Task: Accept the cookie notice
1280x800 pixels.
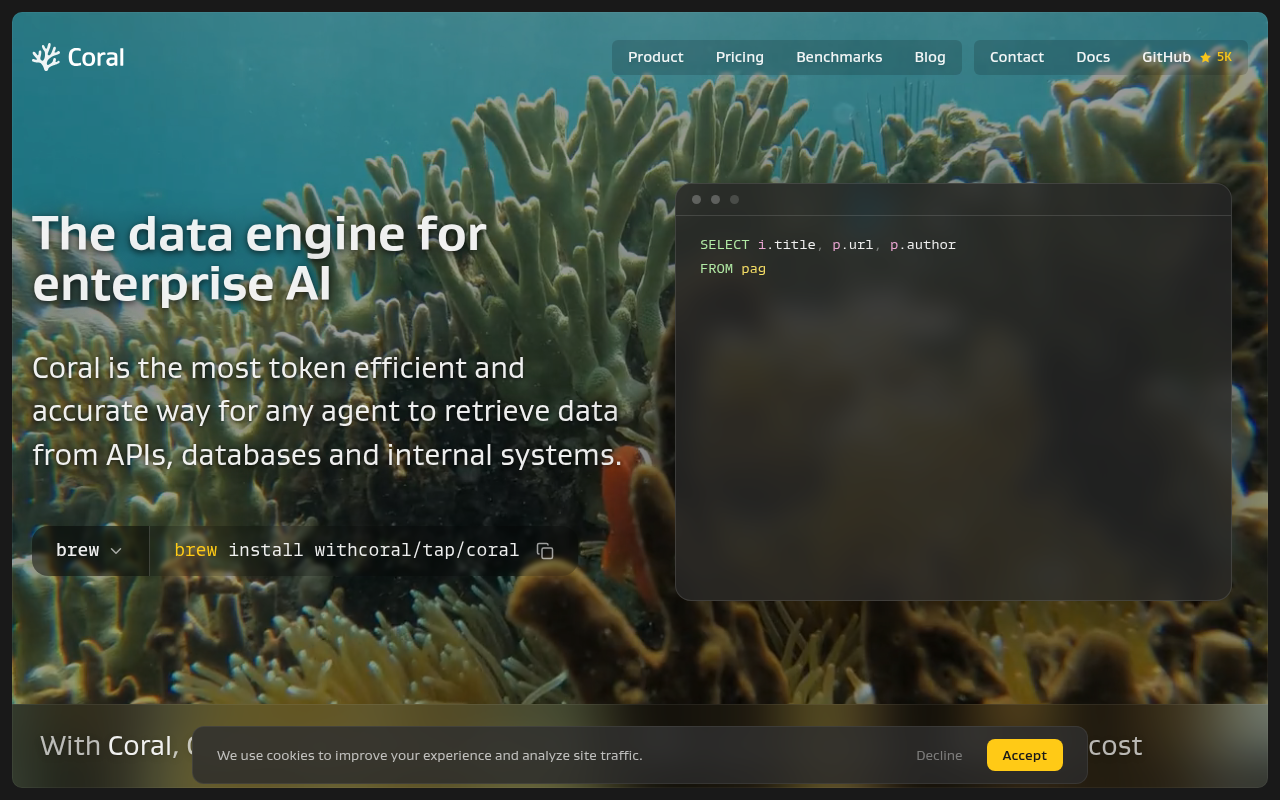Action: [1025, 755]
